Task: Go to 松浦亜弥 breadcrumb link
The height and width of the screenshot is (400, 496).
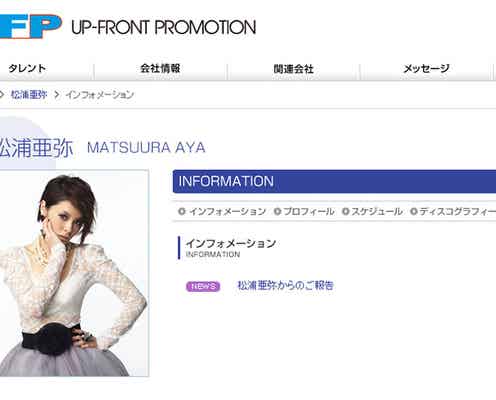Action: pyautogui.click(x=29, y=95)
